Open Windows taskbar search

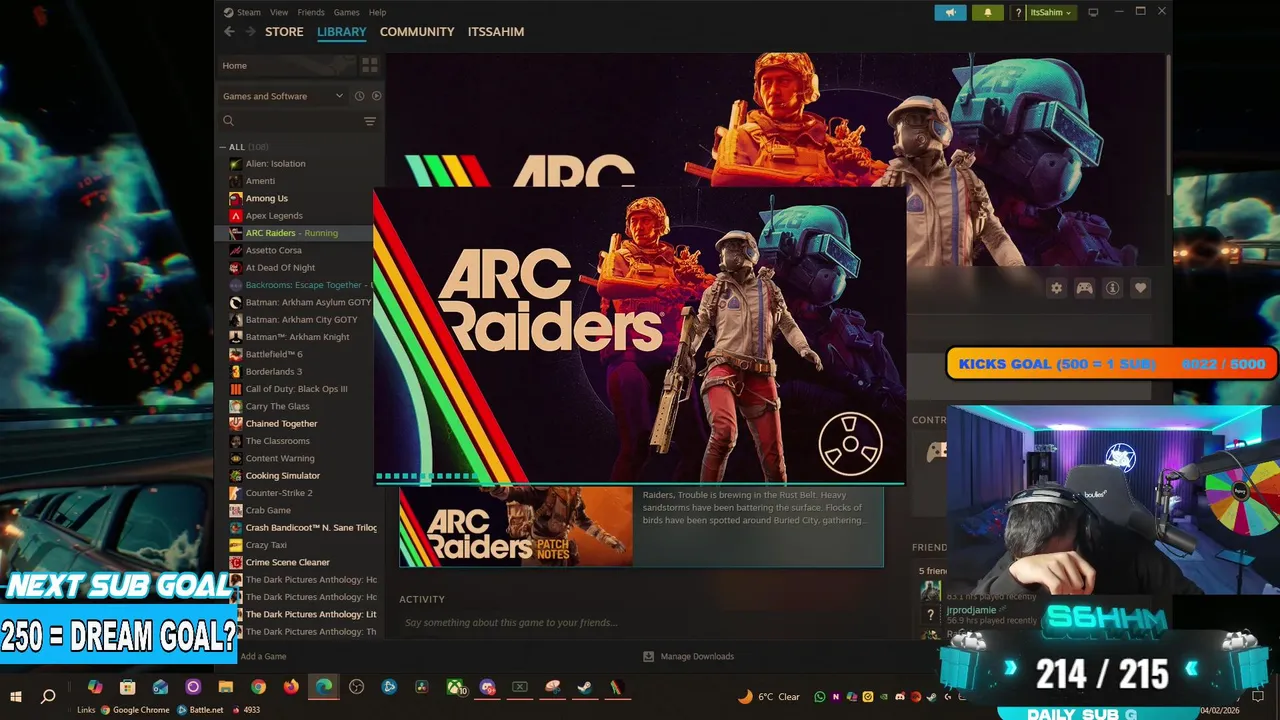[x=47, y=696]
